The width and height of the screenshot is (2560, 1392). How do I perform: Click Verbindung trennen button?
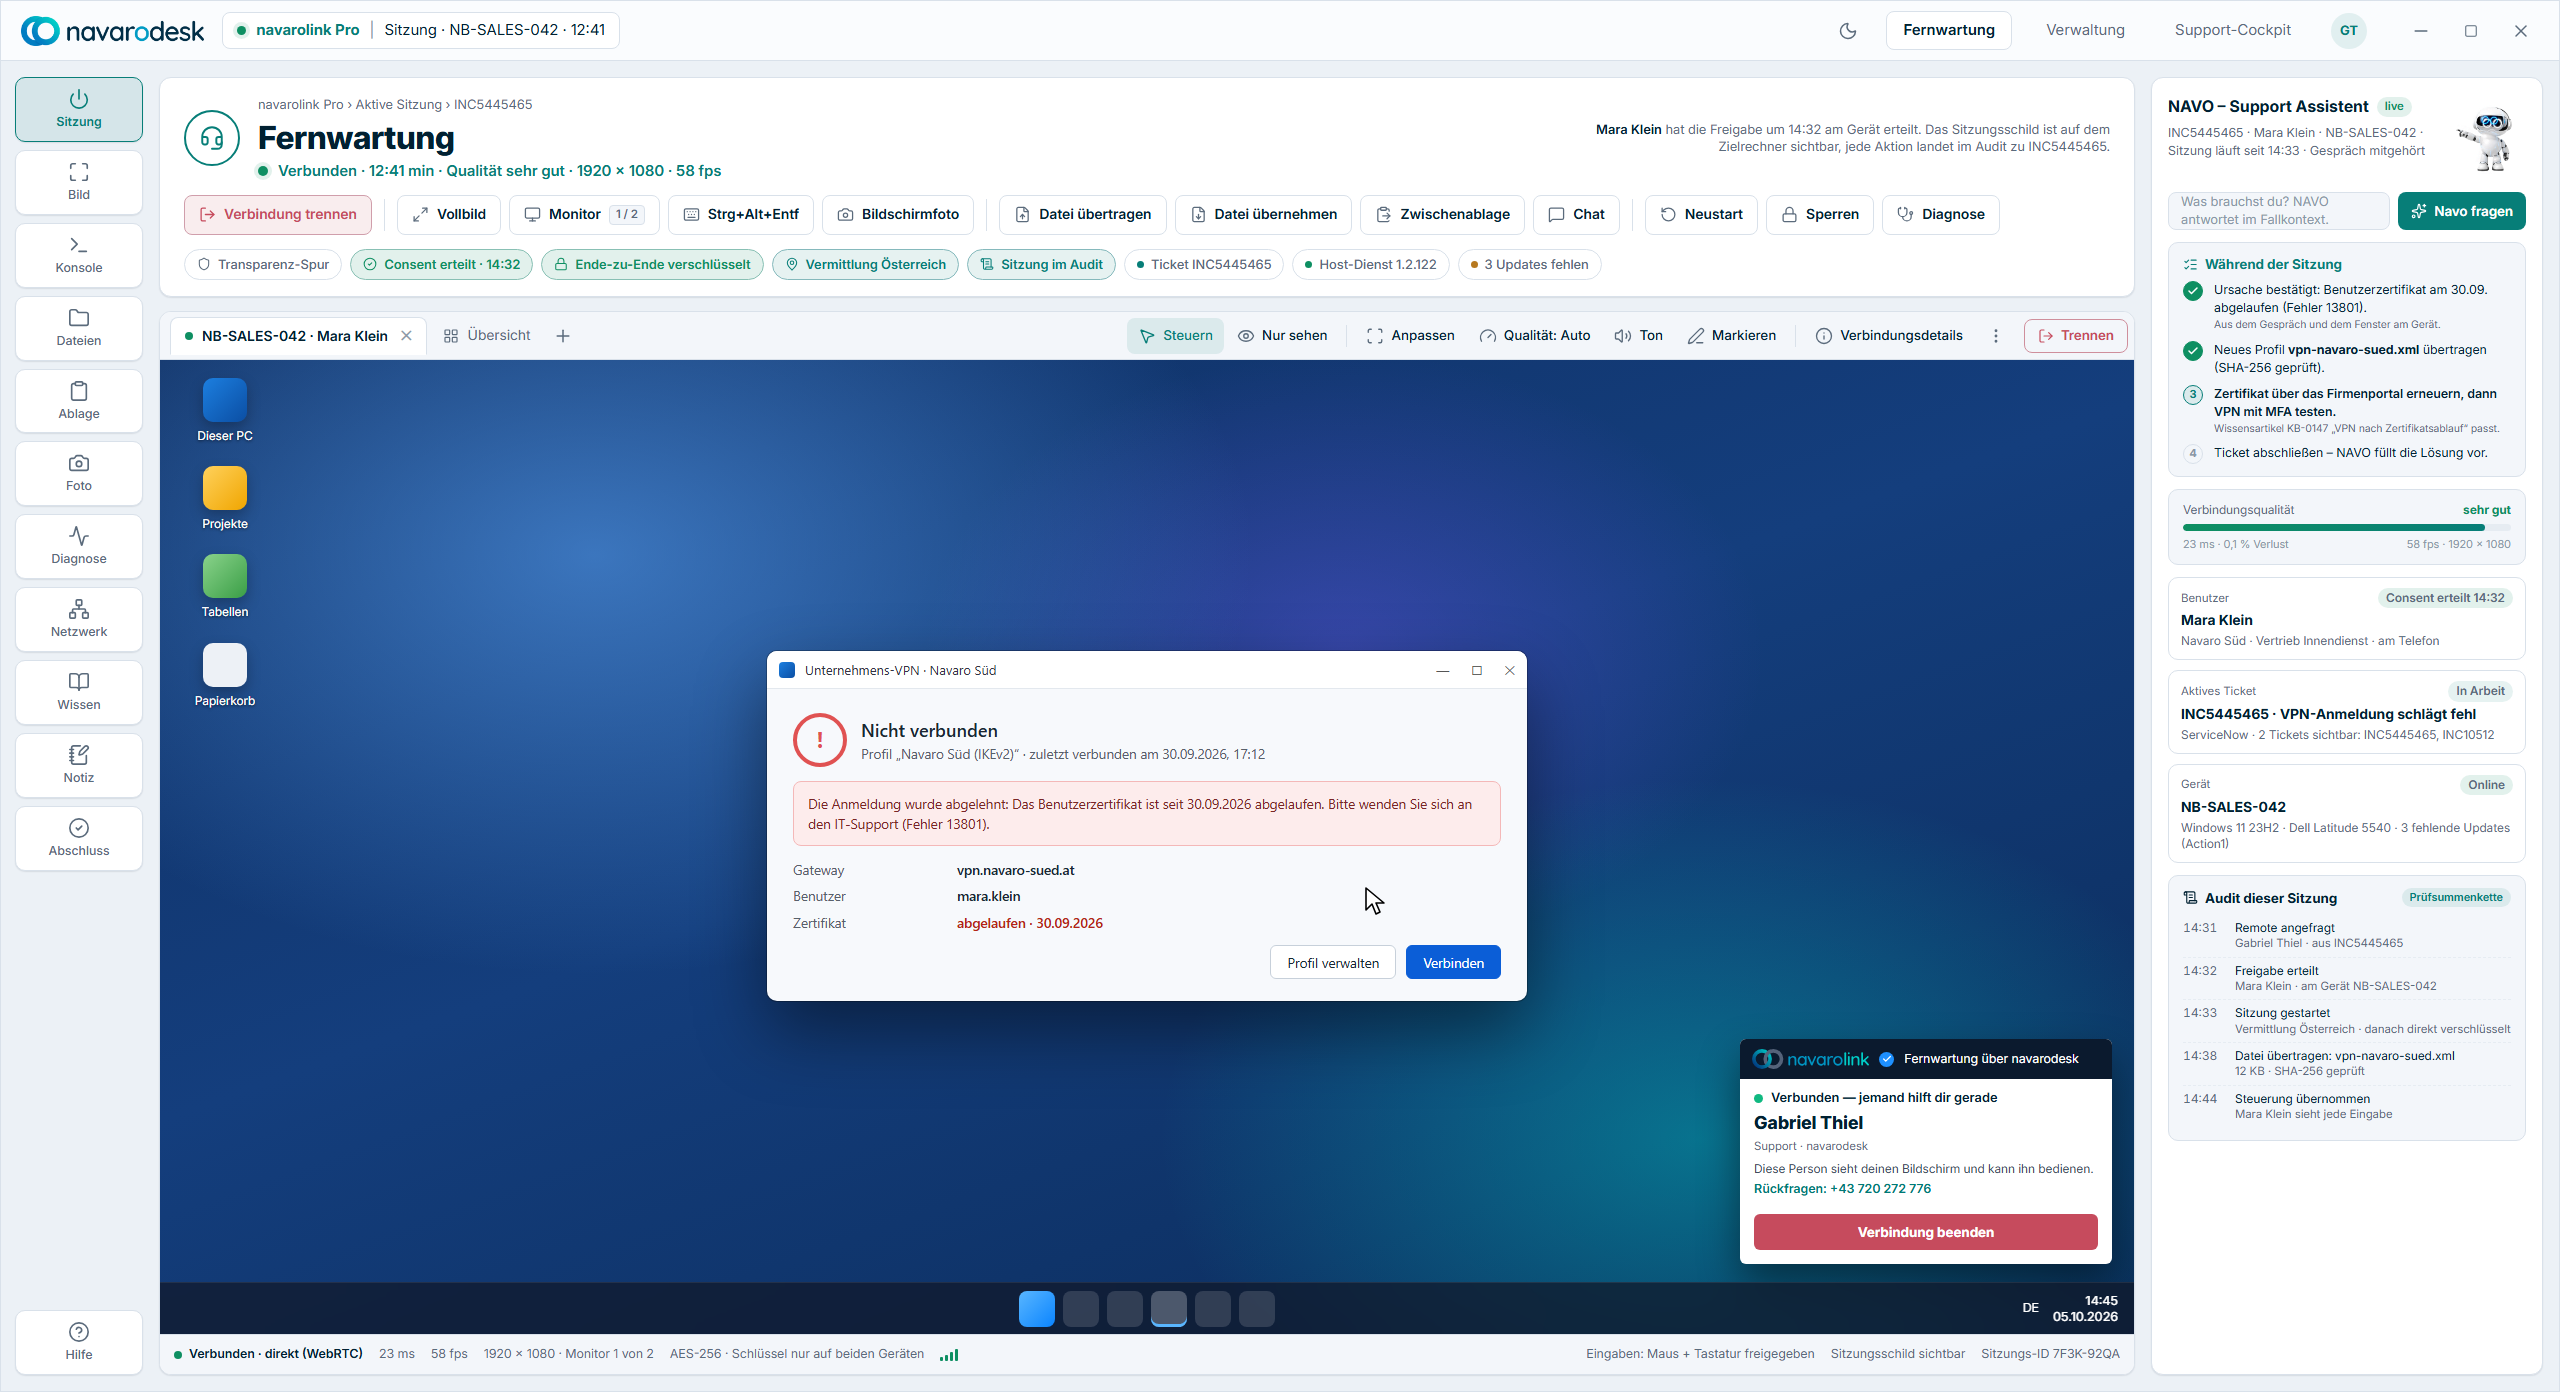point(278,214)
